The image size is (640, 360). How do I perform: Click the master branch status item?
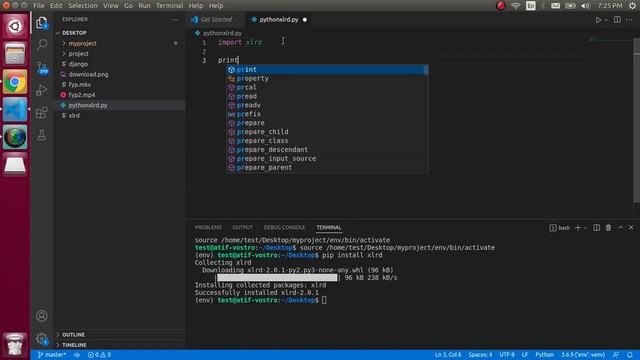pos(51,355)
